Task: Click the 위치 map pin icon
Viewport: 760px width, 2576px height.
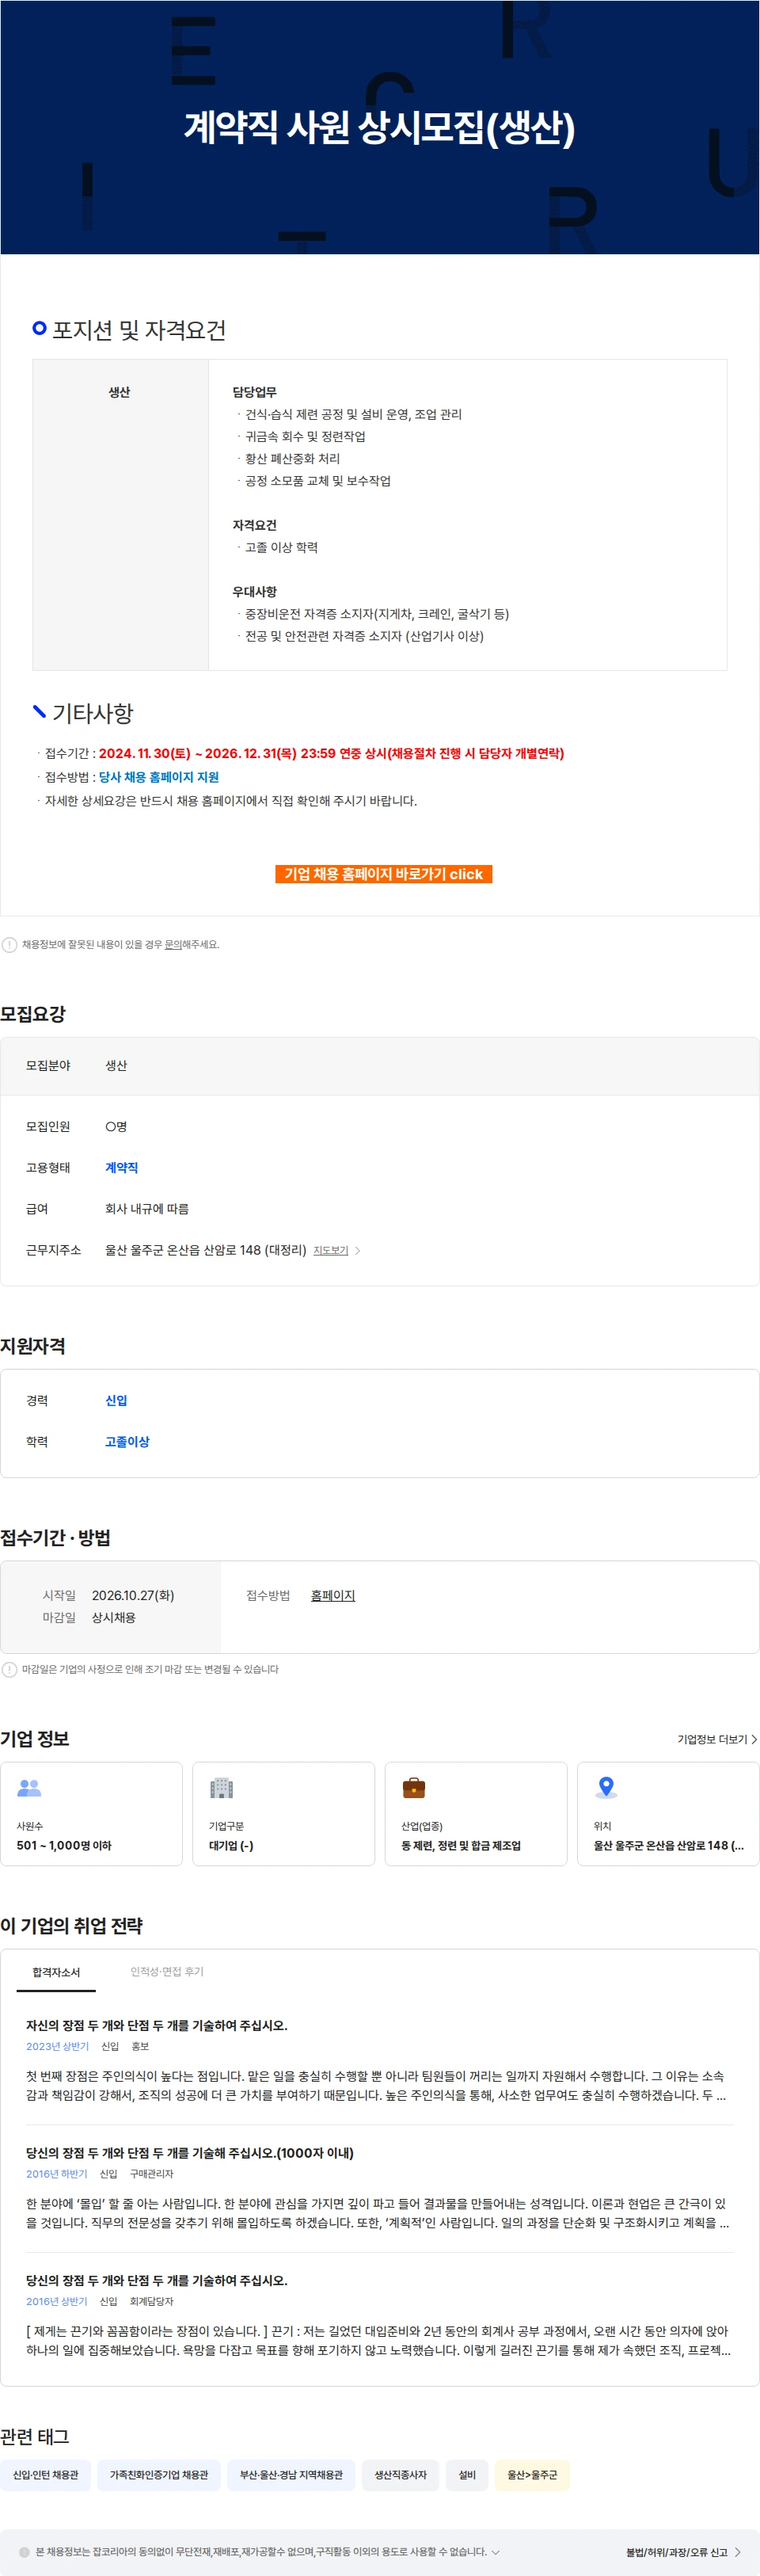Action: [x=605, y=1787]
